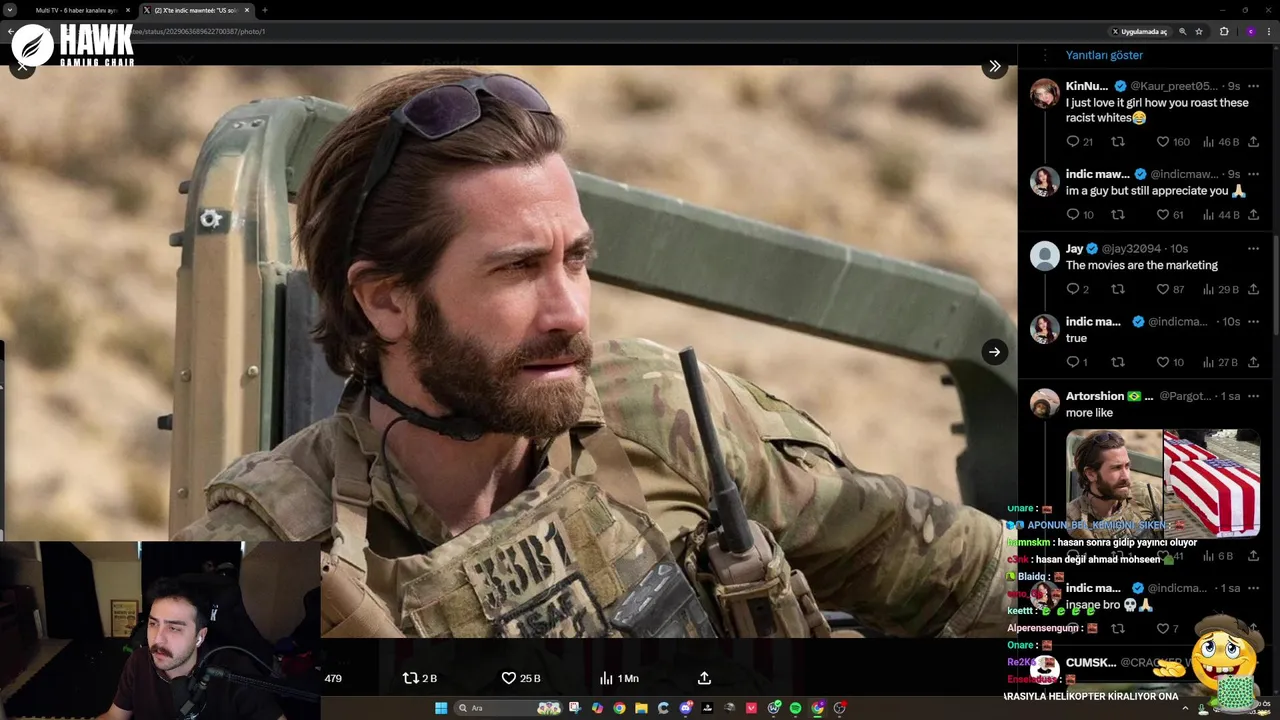Open the flag-draped coffin image in Artorshion's reply
1280x720 pixels.
pyautogui.click(x=1211, y=483)
